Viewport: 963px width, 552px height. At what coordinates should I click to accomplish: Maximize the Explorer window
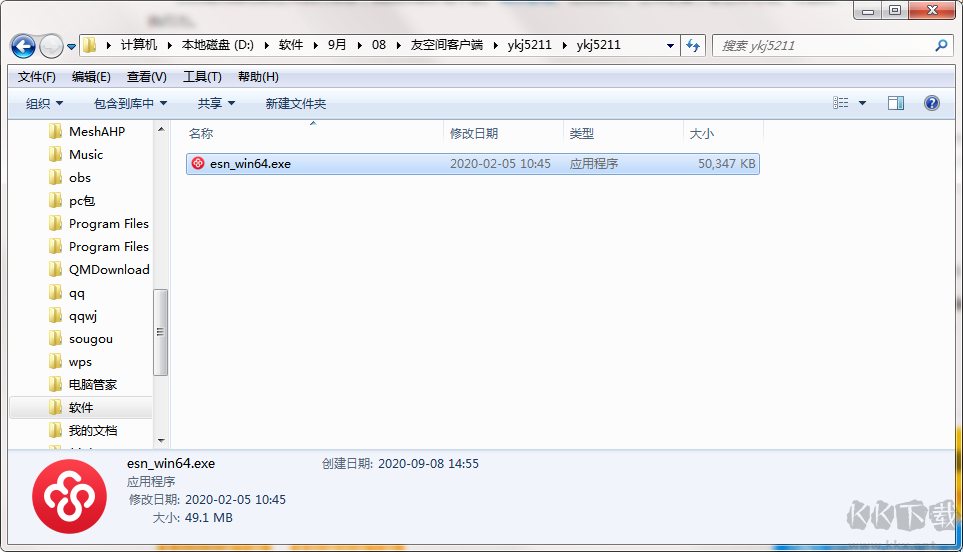(x=895, y=10)
